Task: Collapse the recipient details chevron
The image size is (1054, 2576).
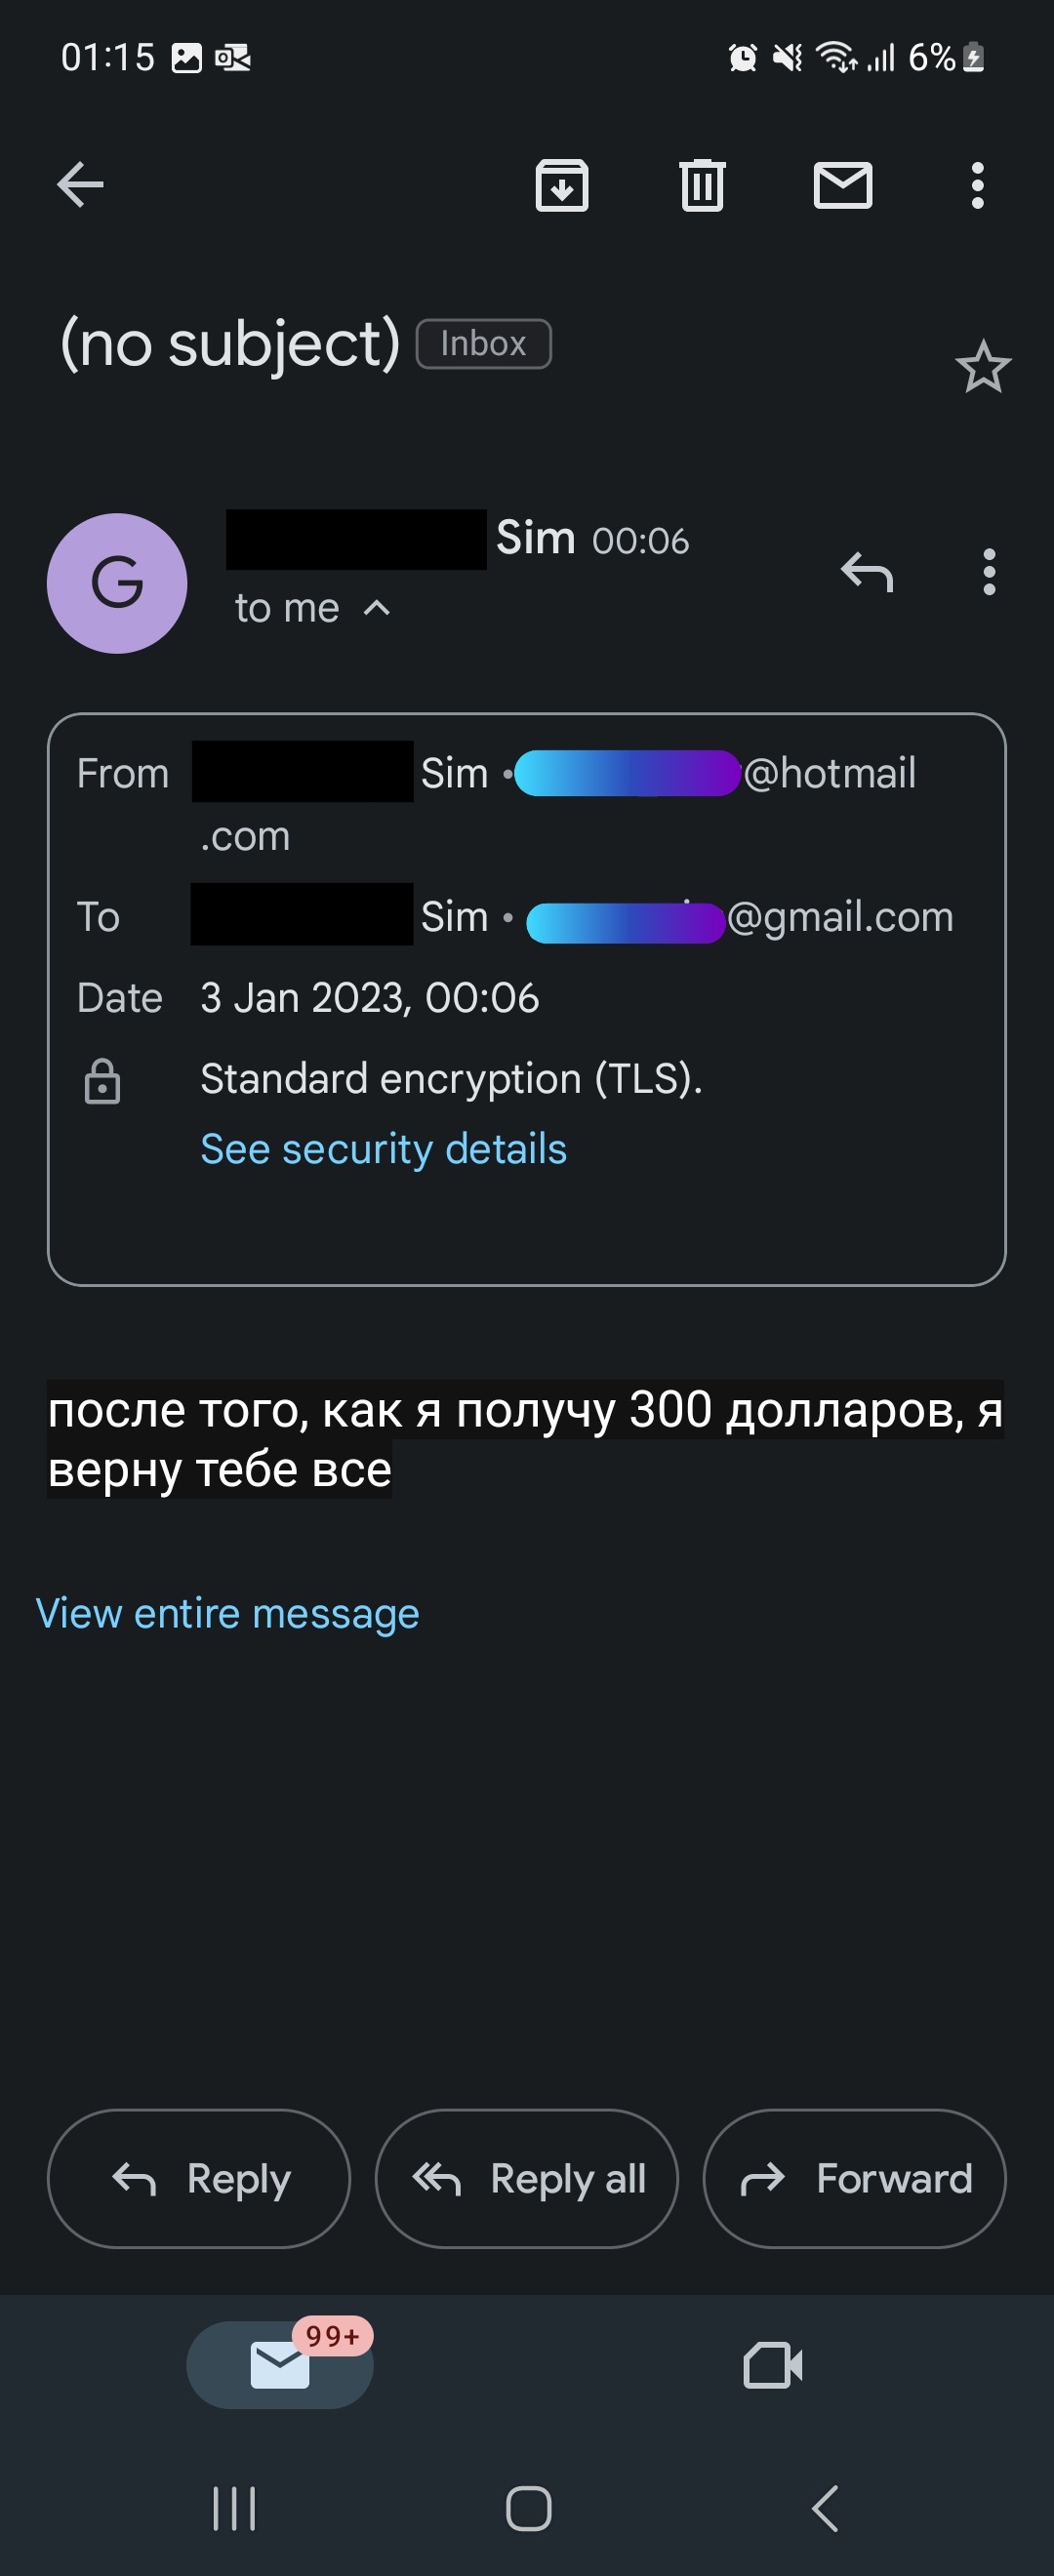Action: pyautogui.click(x=376, y=608)
